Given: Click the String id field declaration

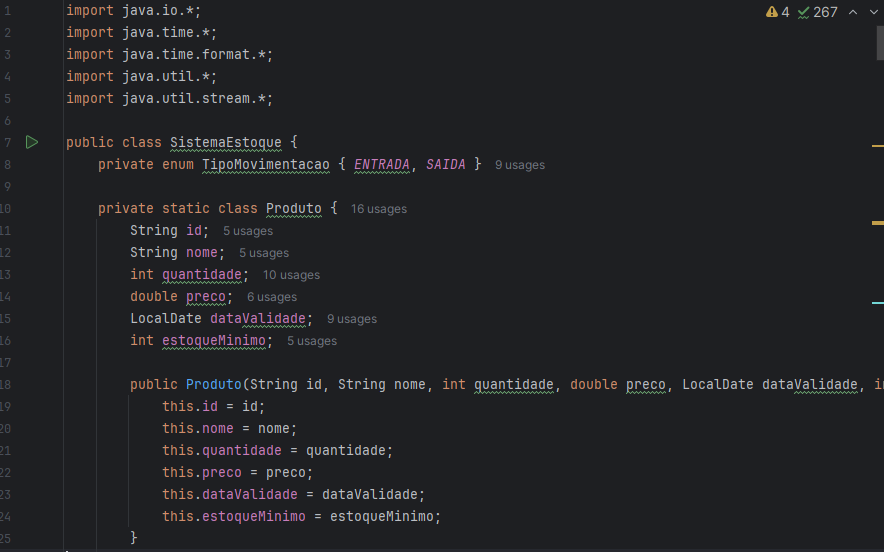Looking at the screenshot, I should pyautogui.click(x=170, y=231).
